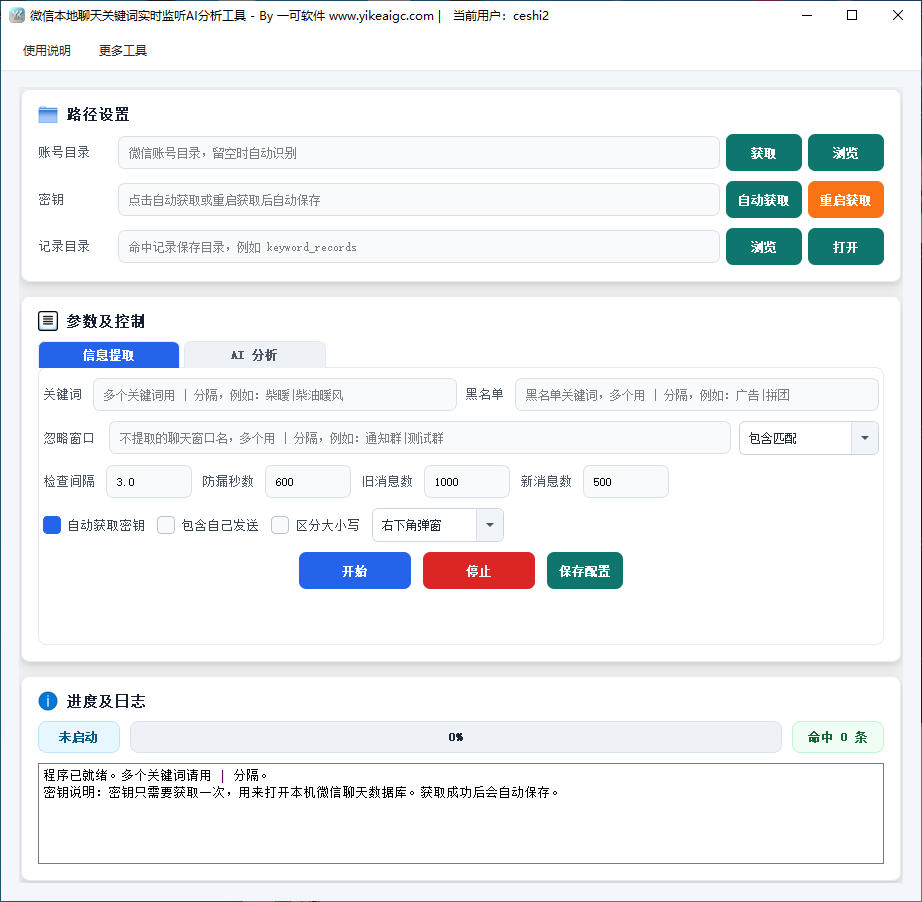
Task: Click the 忽略窗口 input field
Action: coord(420,438)
